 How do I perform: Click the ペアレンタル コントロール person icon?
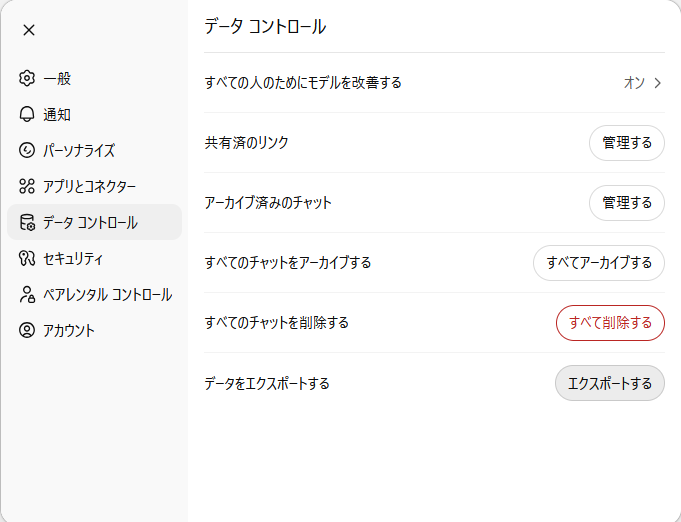[27, 294]
